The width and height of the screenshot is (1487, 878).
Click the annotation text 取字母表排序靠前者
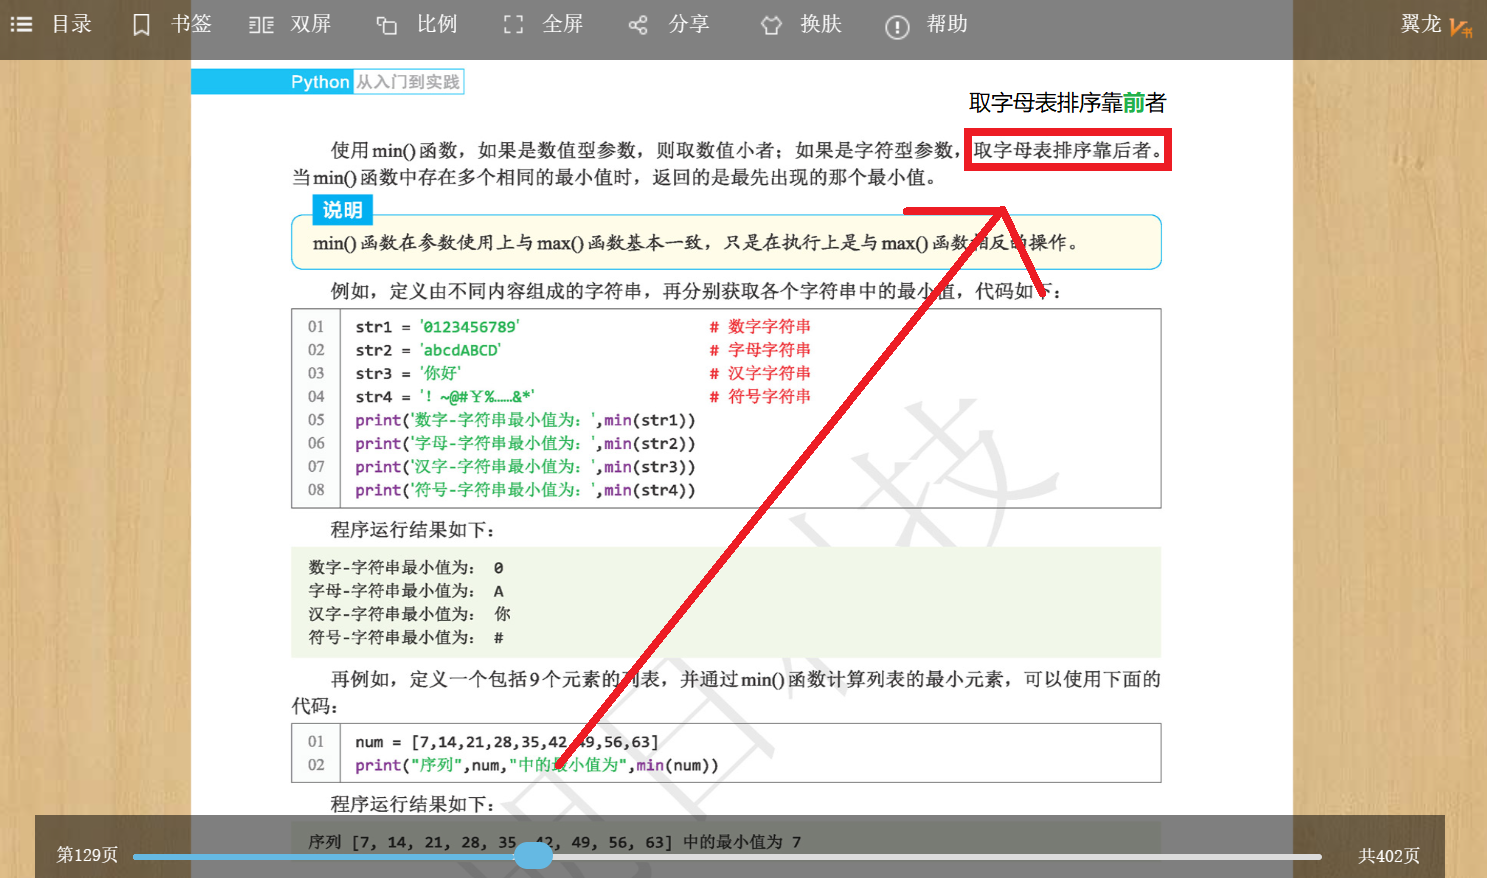[x=1067, y=103]
